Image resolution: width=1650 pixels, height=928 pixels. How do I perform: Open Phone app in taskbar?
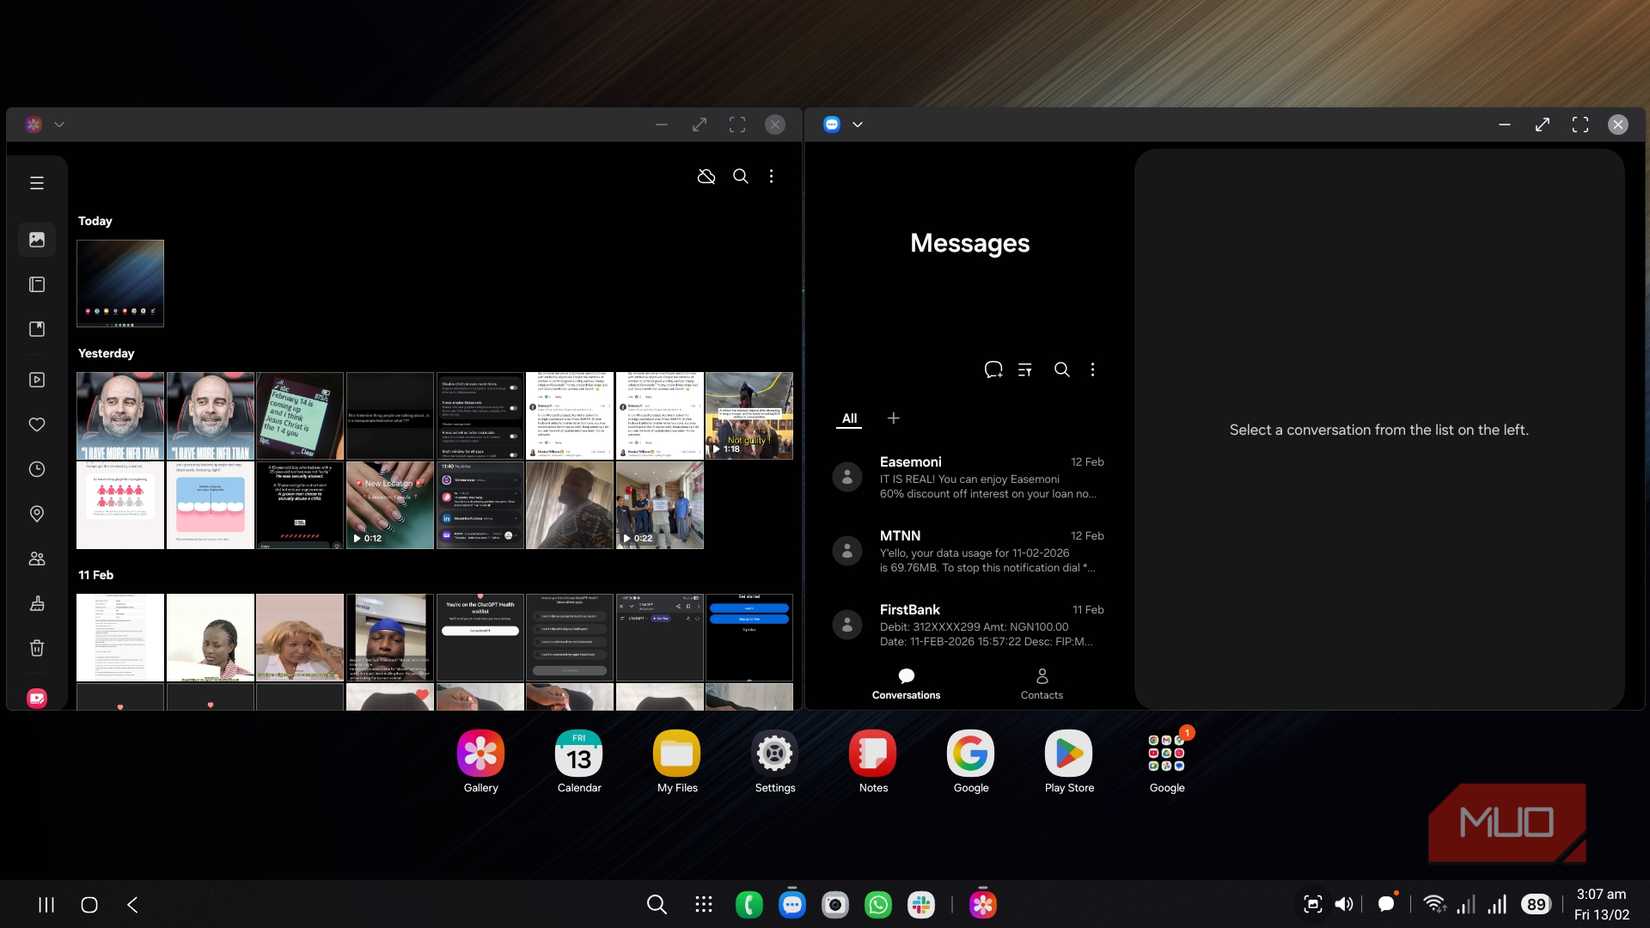point(749,905)
